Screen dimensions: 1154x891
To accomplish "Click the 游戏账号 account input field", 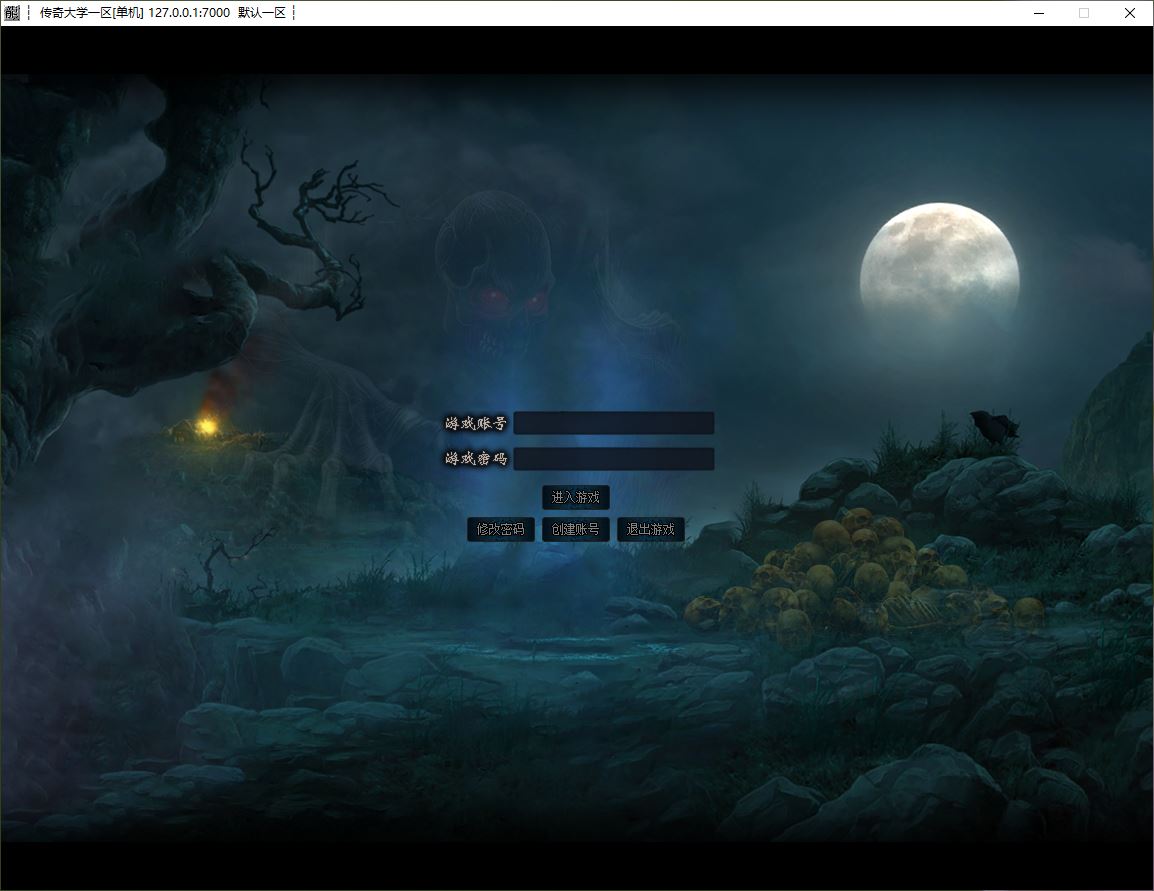I will click(614, 423).
